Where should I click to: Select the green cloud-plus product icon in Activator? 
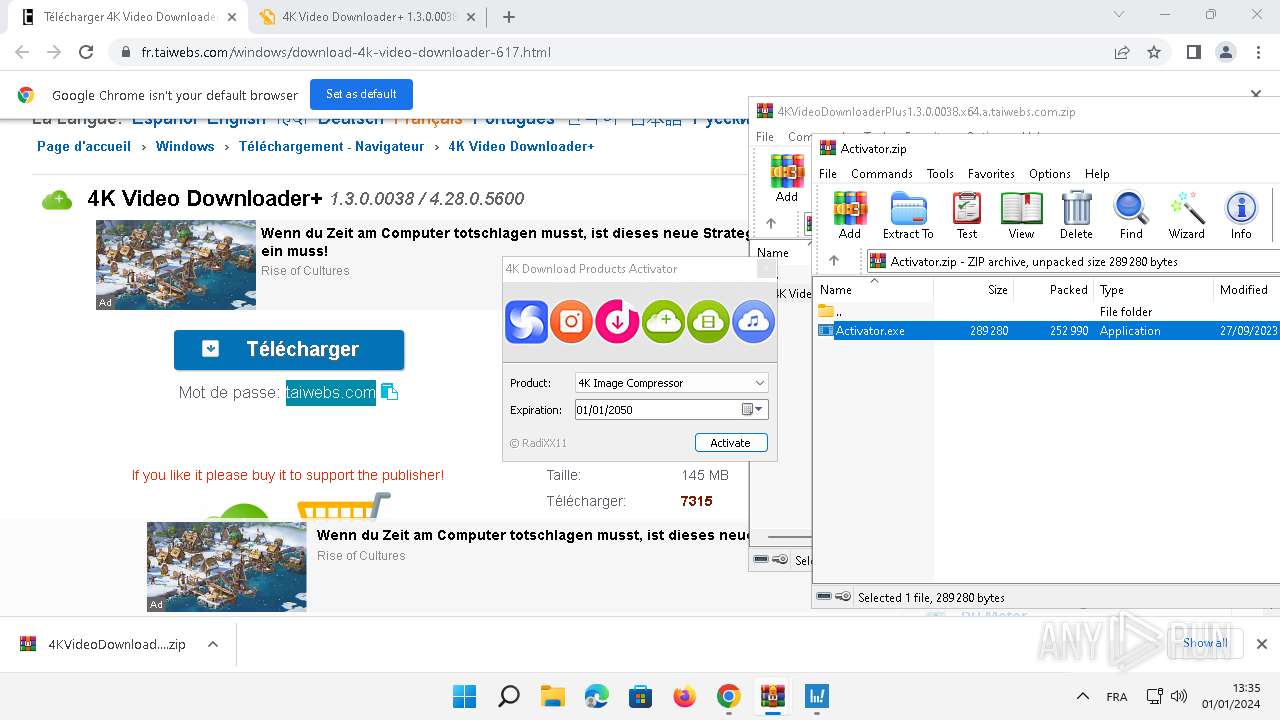pos(663,321)
